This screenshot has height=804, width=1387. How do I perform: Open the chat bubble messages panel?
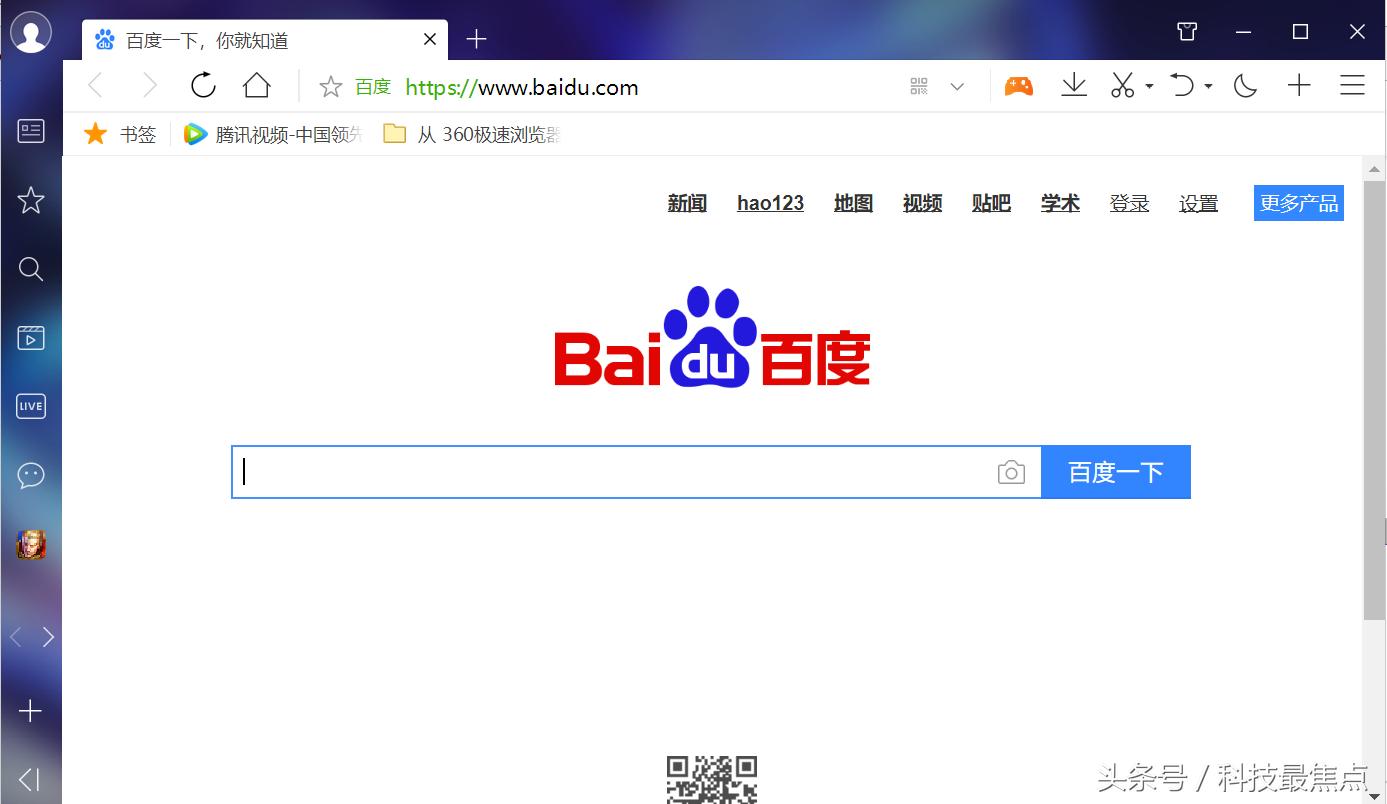[x=30, y=475]
